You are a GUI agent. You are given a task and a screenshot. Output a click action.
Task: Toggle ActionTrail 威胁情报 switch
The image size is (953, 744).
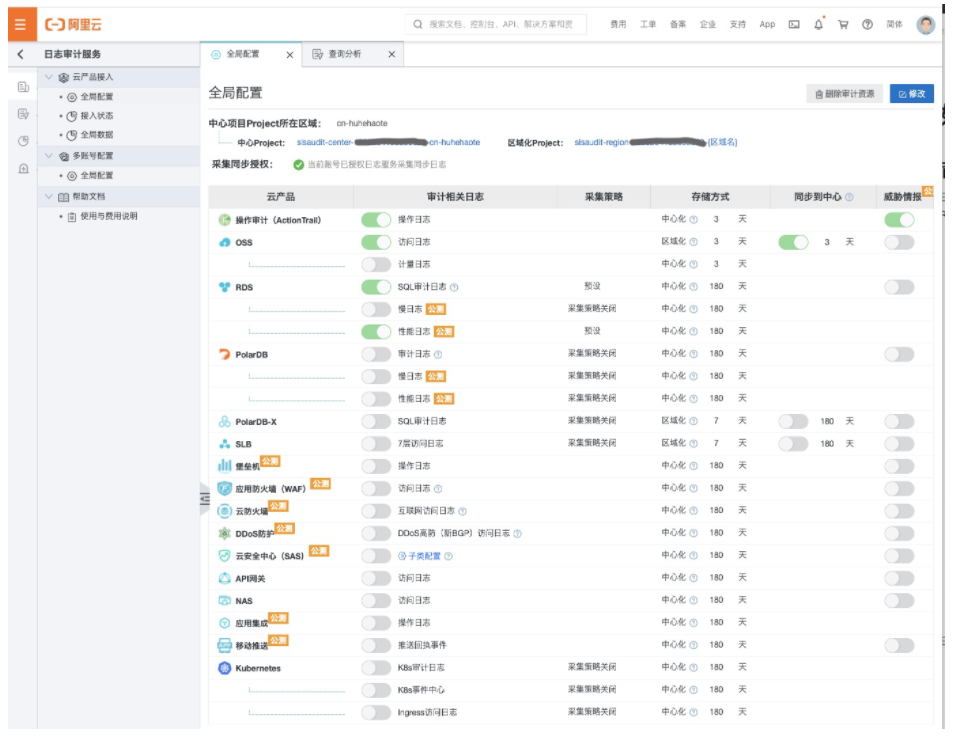[x=900, y=219]
